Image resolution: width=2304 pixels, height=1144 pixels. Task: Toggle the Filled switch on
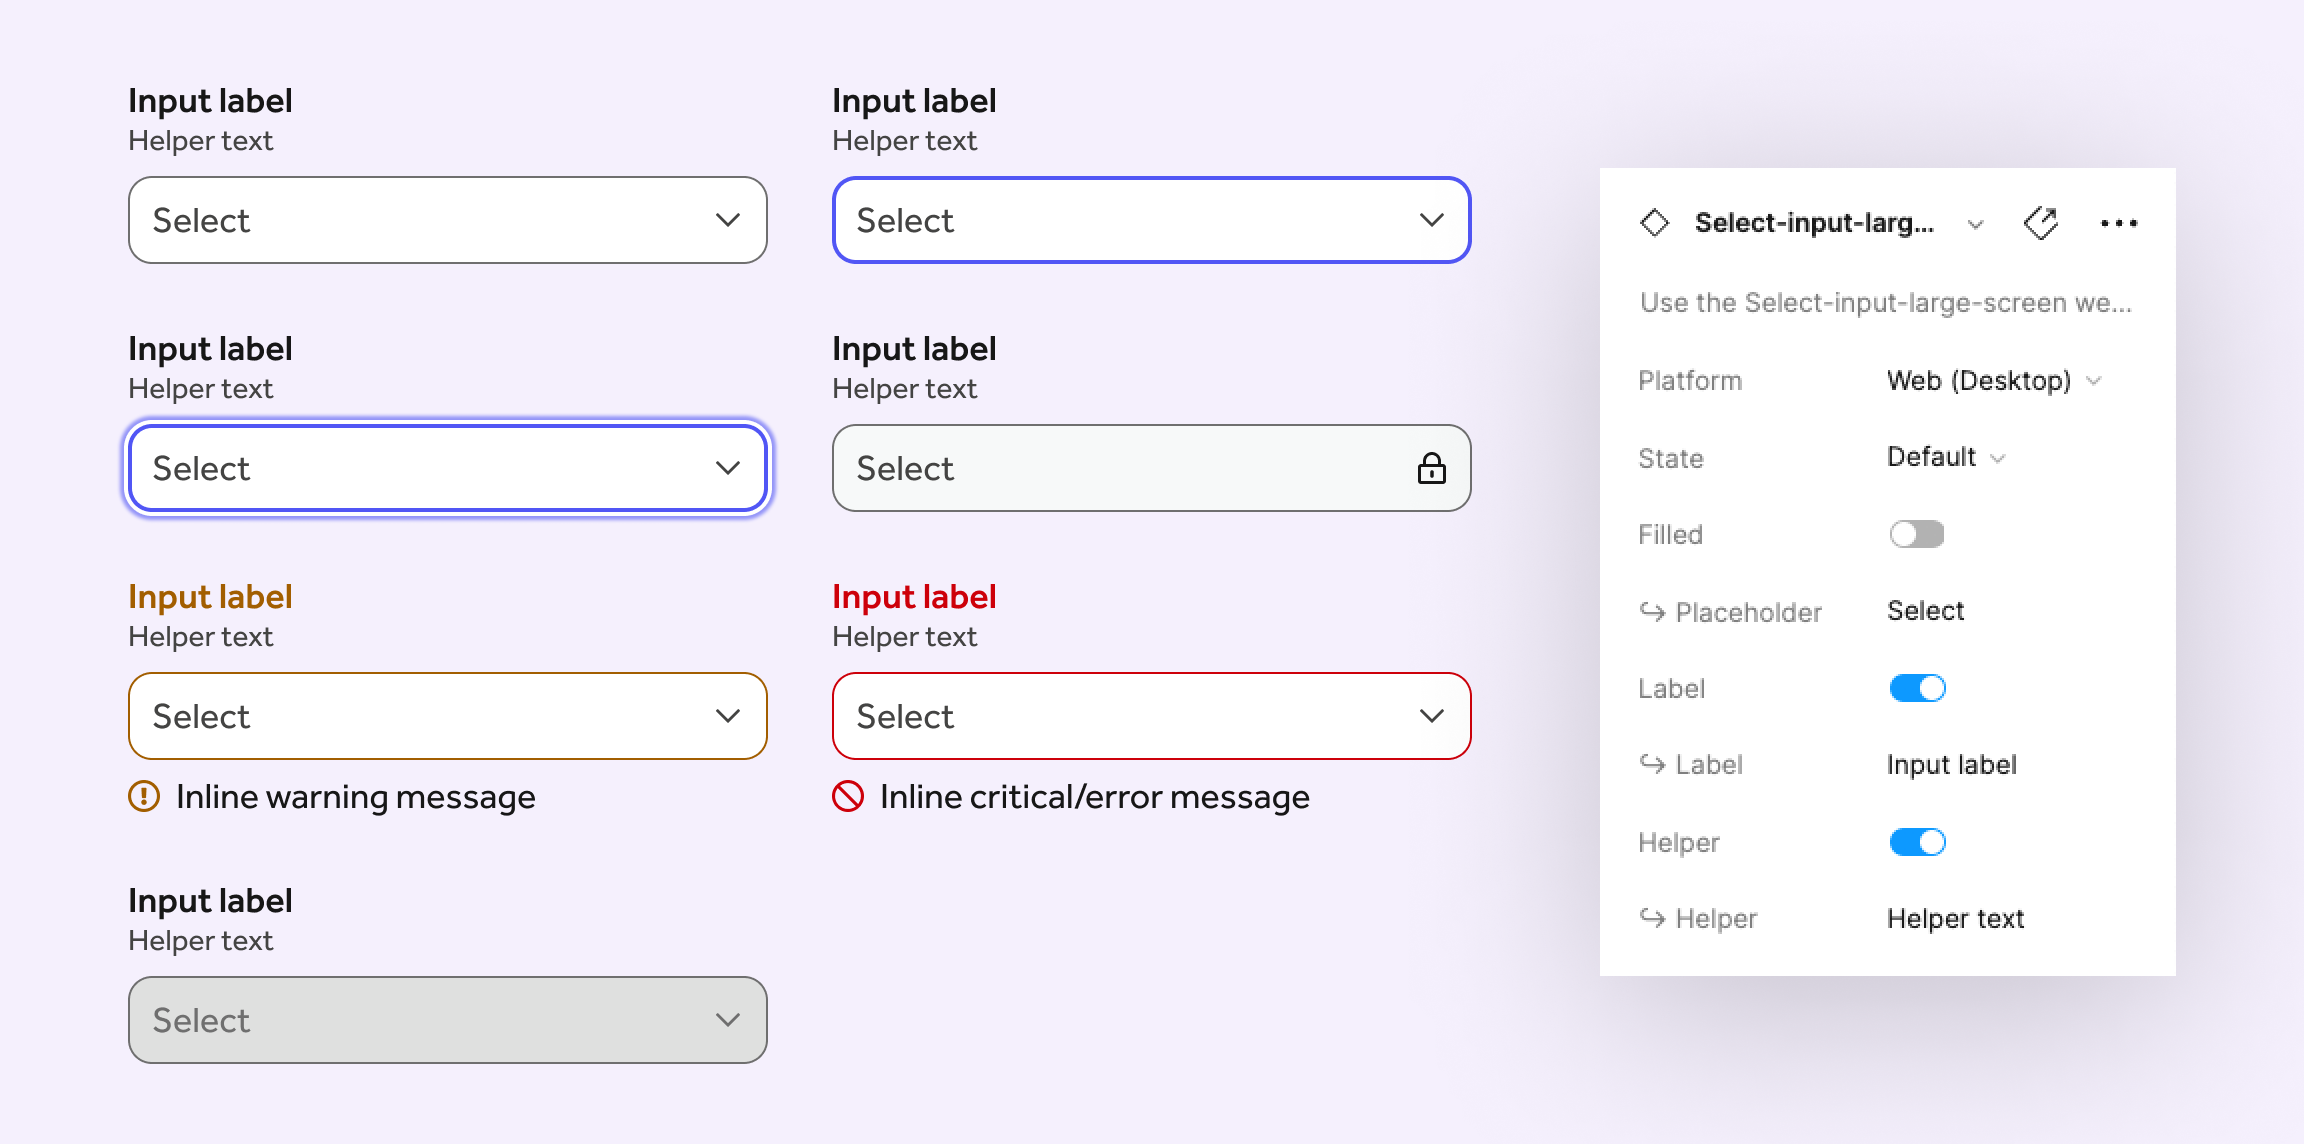[1916, 534]
